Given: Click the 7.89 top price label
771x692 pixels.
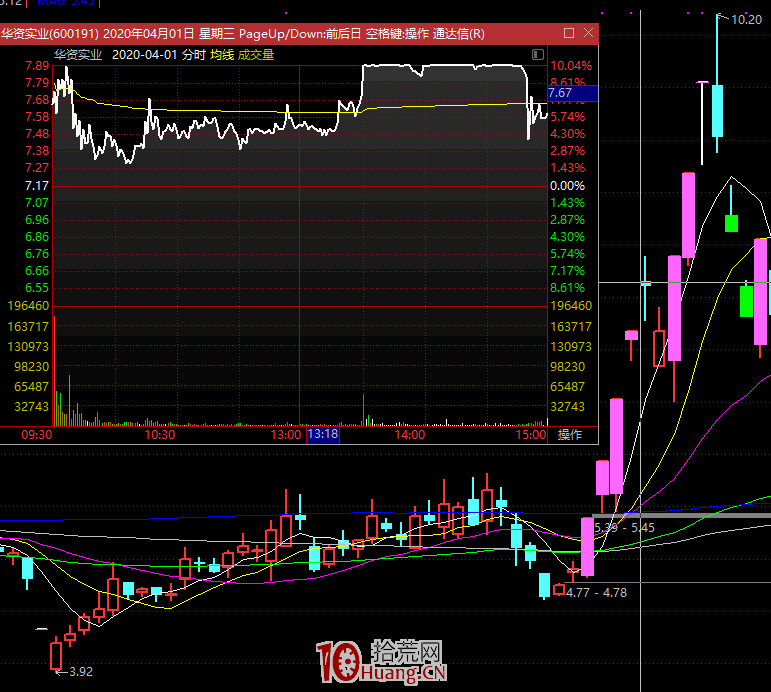Looking at the screenshot, I should coord(37,66).
